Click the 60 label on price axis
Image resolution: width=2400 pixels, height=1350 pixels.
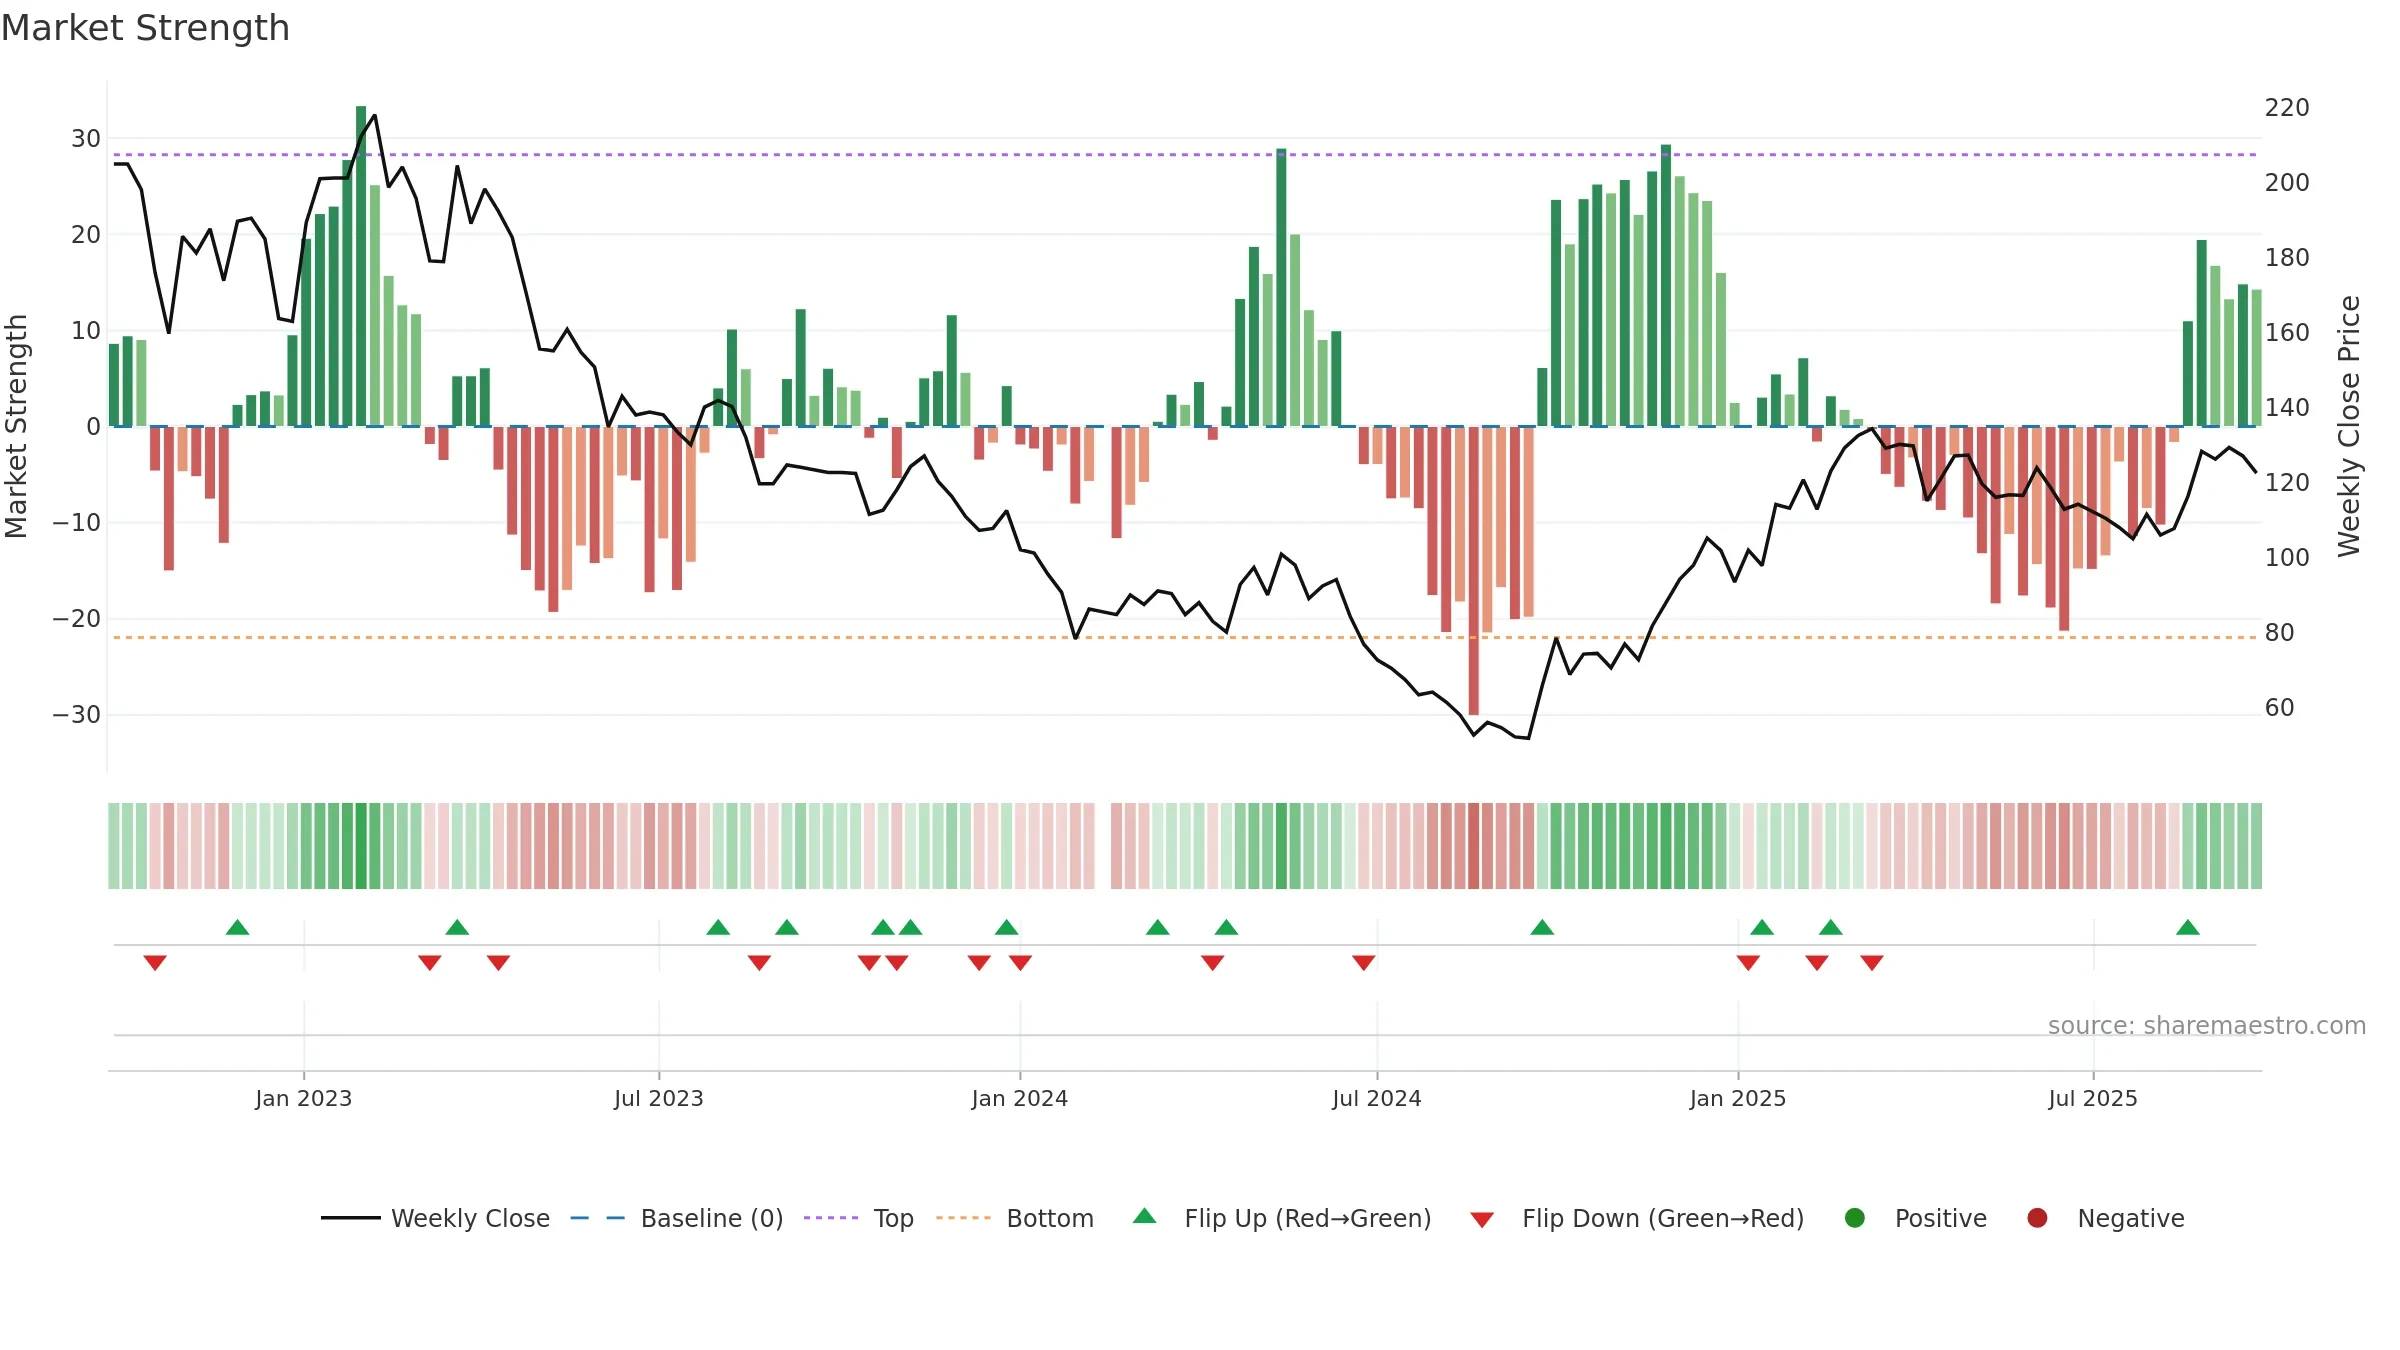coord(2280,707)
